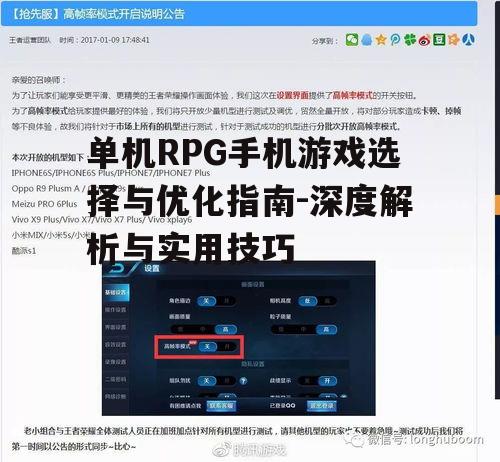Click the announcement title 高帧率模式开启说明公告
Screen dimensions: 500x462
click(124, 14)
